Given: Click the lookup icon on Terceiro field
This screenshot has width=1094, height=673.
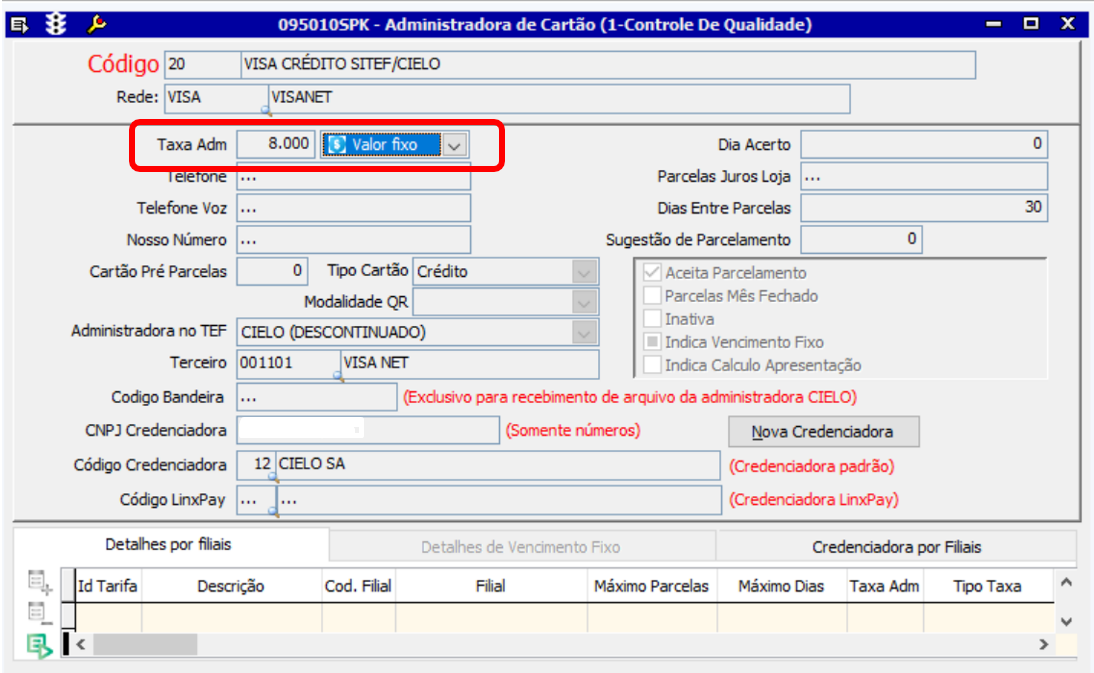Looking at the screenshot, I should click(x=338, y=377).
